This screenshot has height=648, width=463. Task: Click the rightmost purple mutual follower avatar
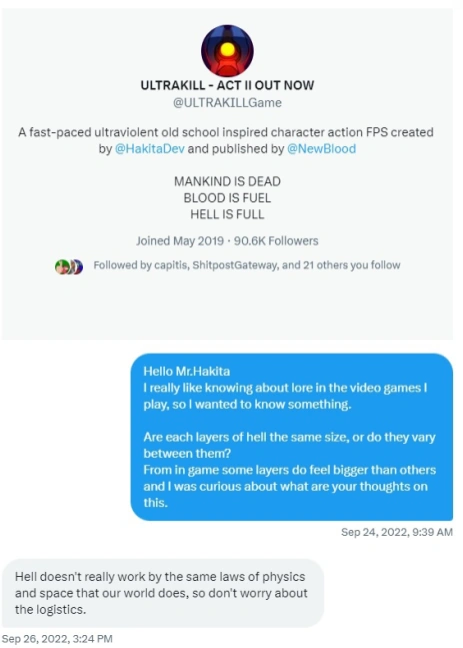pos(78,267)
